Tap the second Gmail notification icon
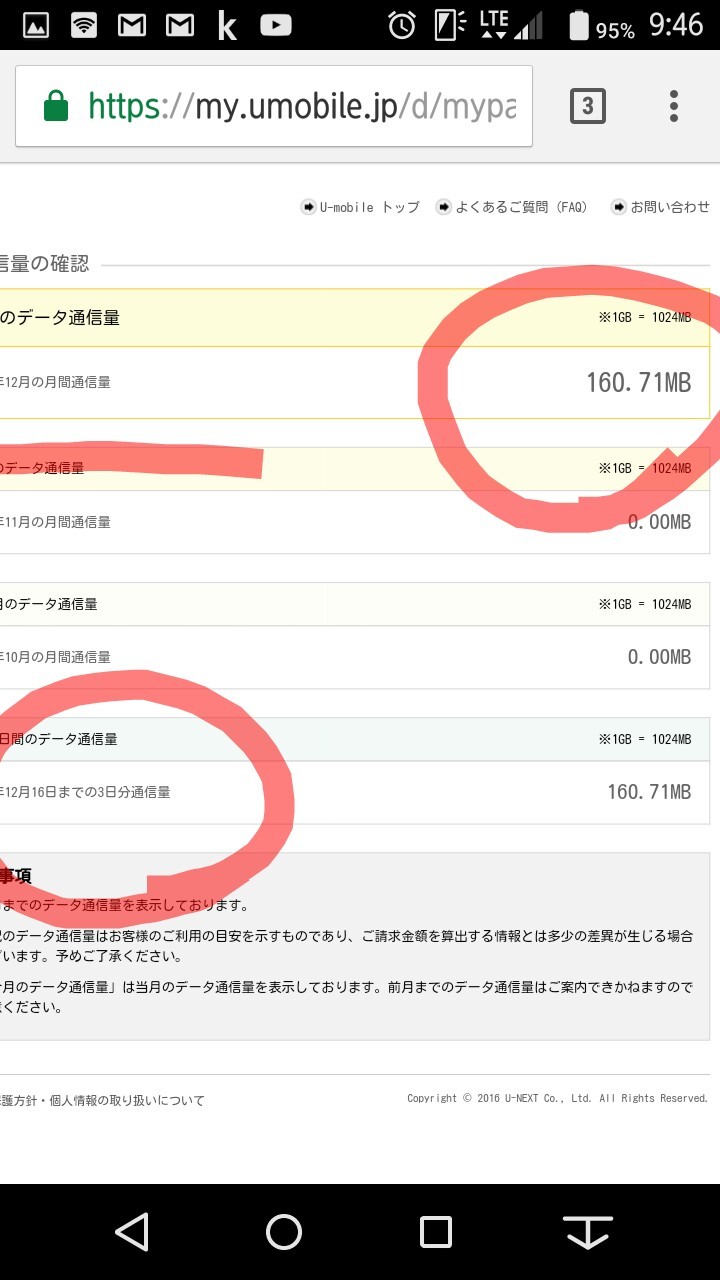The height and width of the screenshot is (1280, 720). (x=180, y=26)
